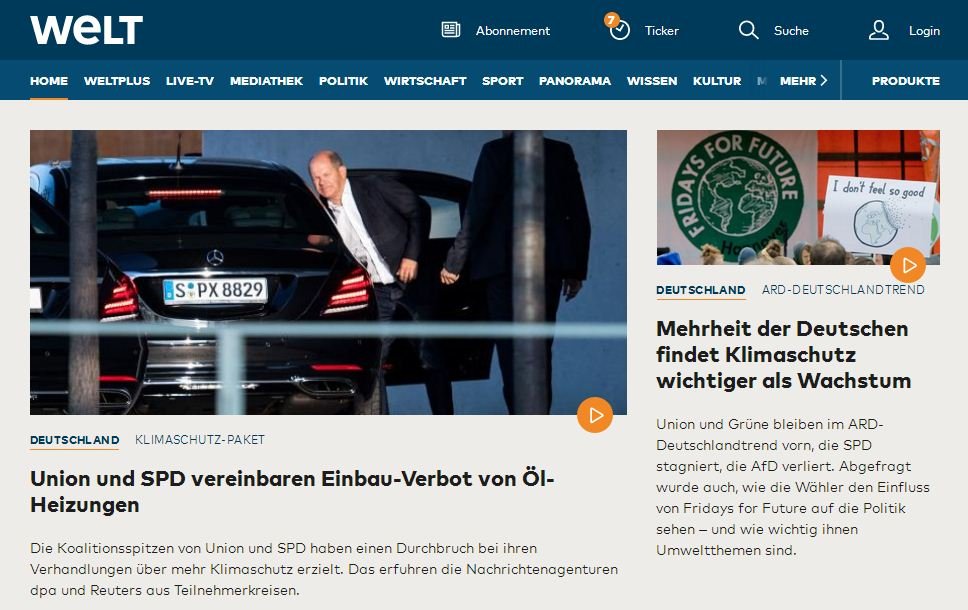
Task: Open the WIRTSCHAFT section
Action: coord(425,81)
